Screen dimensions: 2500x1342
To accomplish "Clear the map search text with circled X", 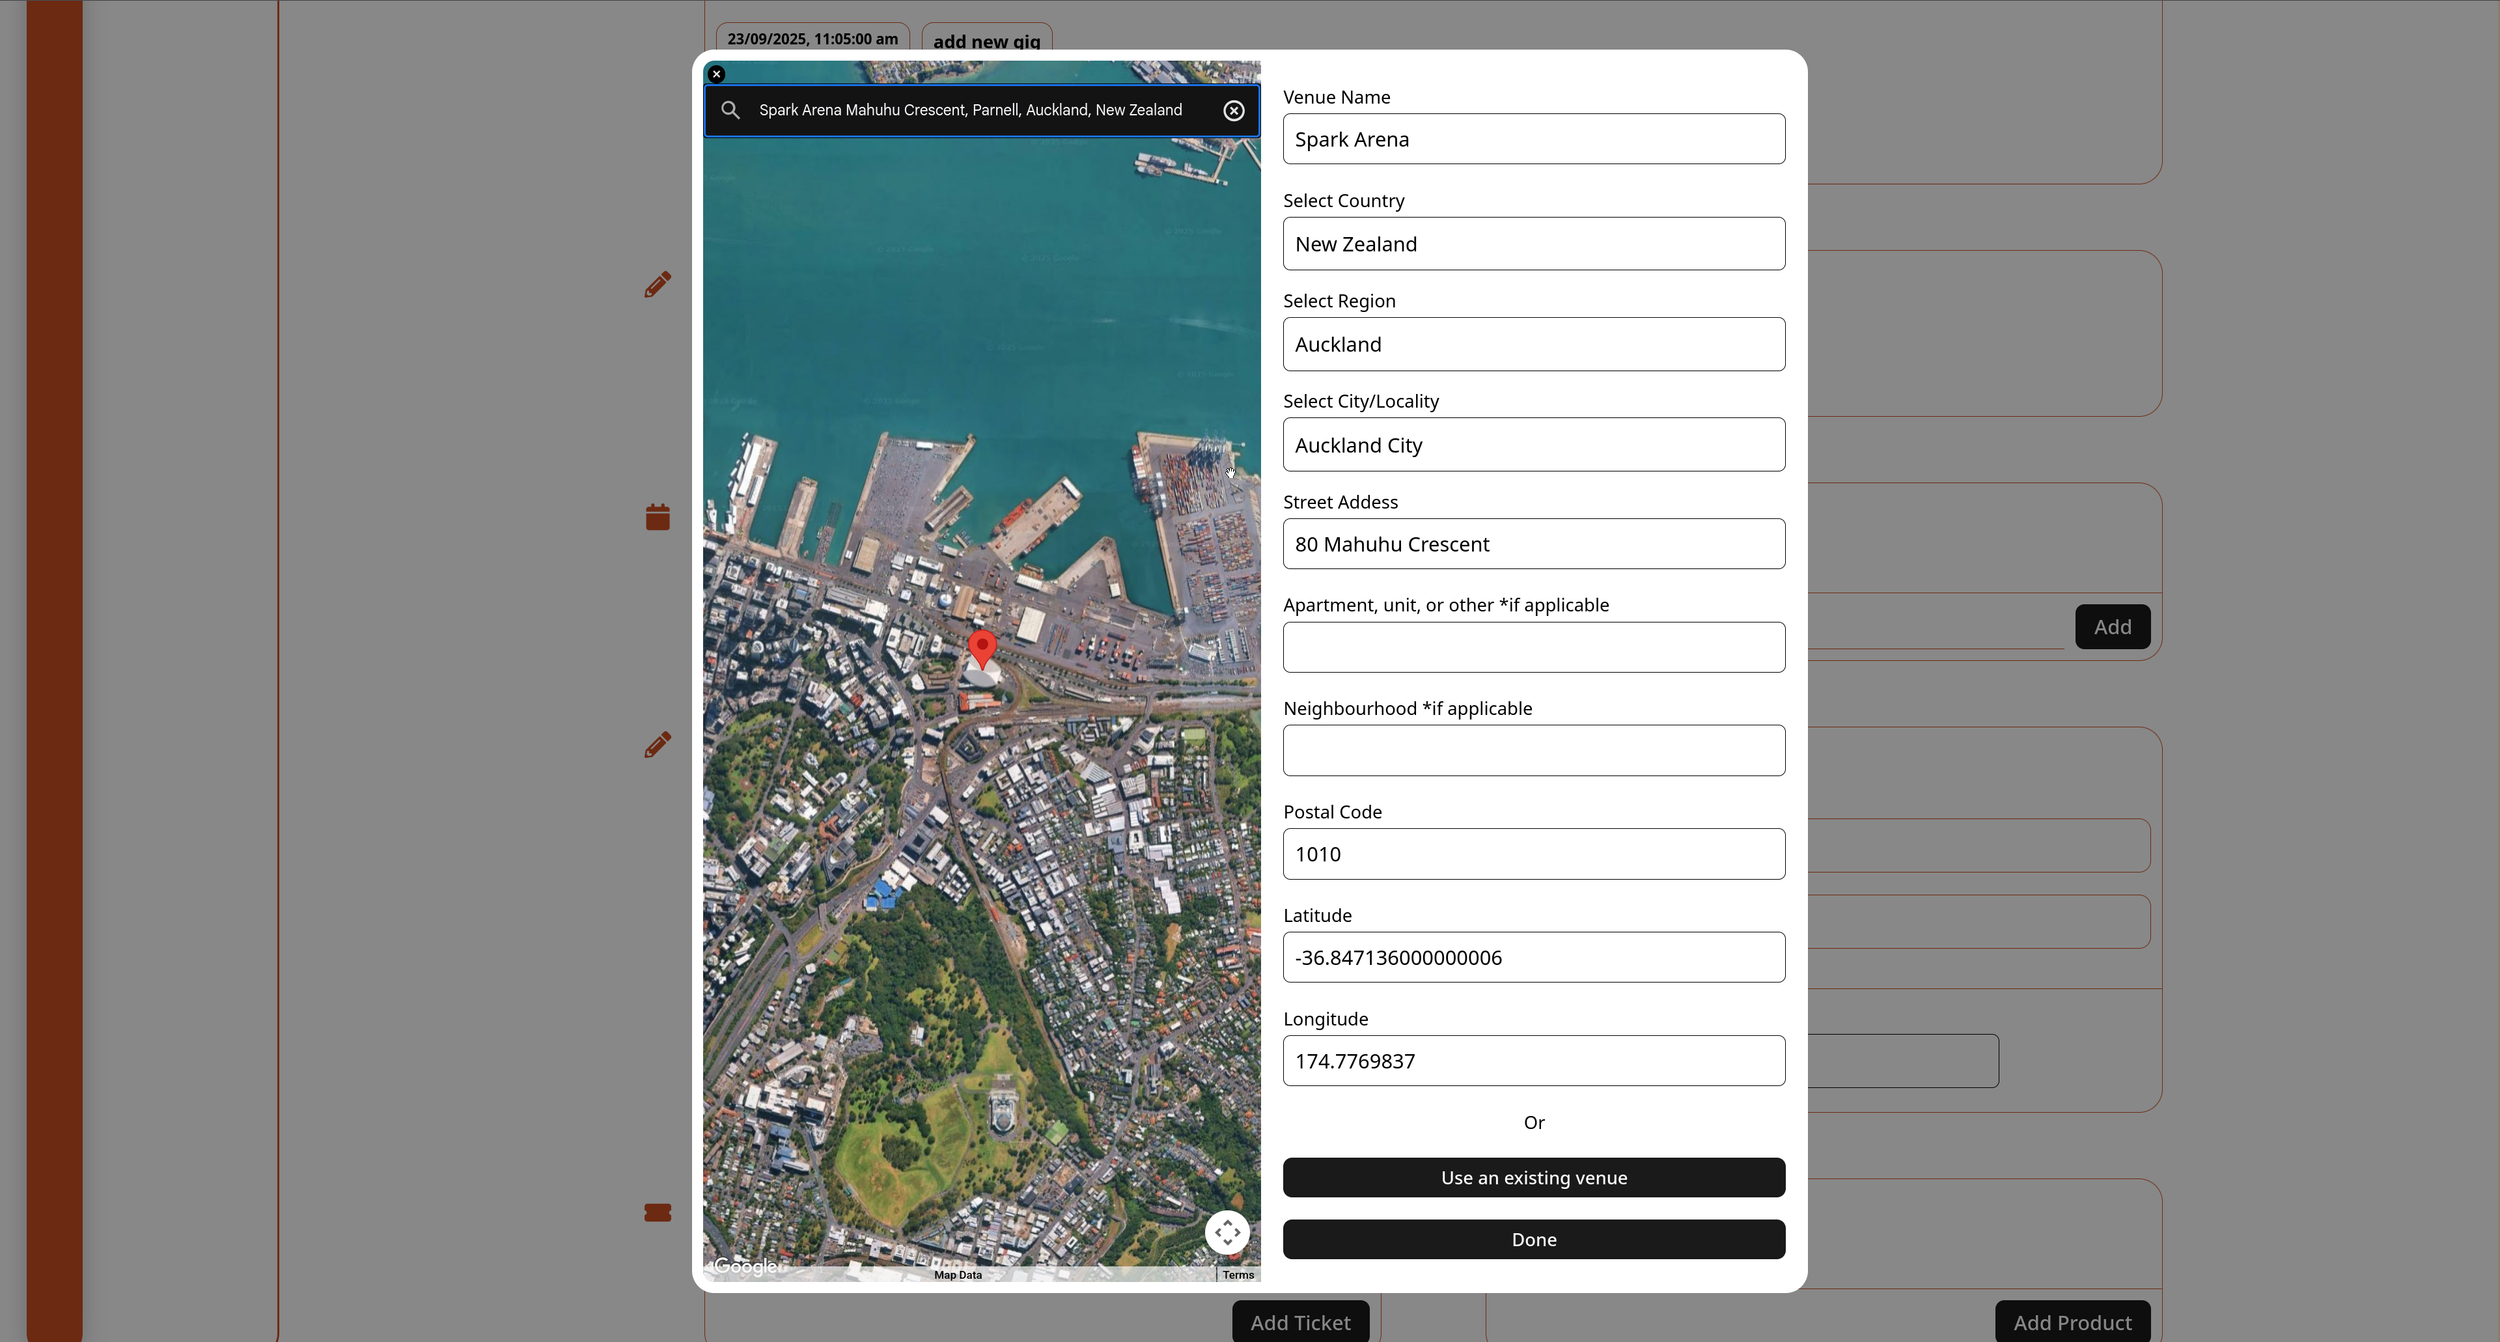I will tap(1234, 110).
